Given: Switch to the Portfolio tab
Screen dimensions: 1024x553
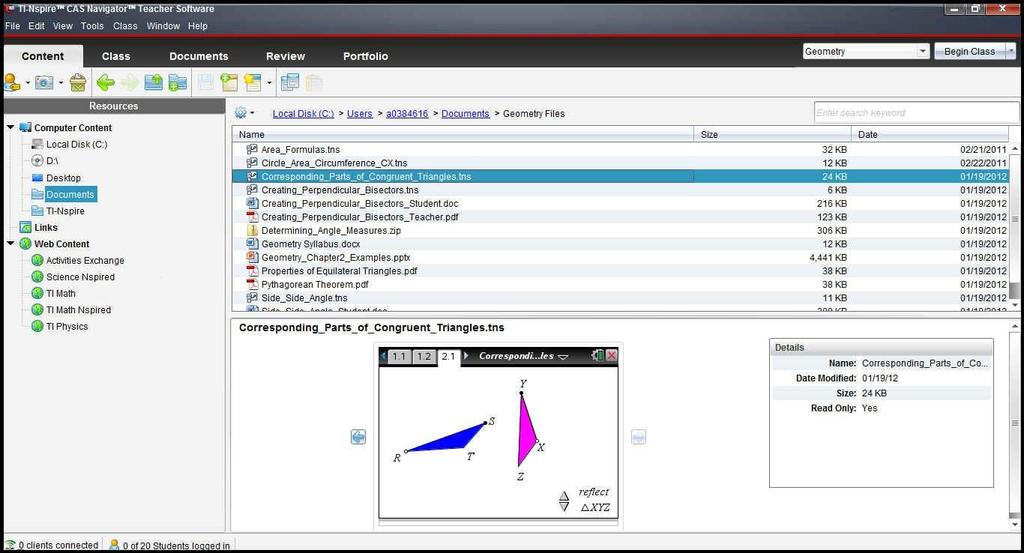Looking at the screenshot, I should [x=366, y=56].
